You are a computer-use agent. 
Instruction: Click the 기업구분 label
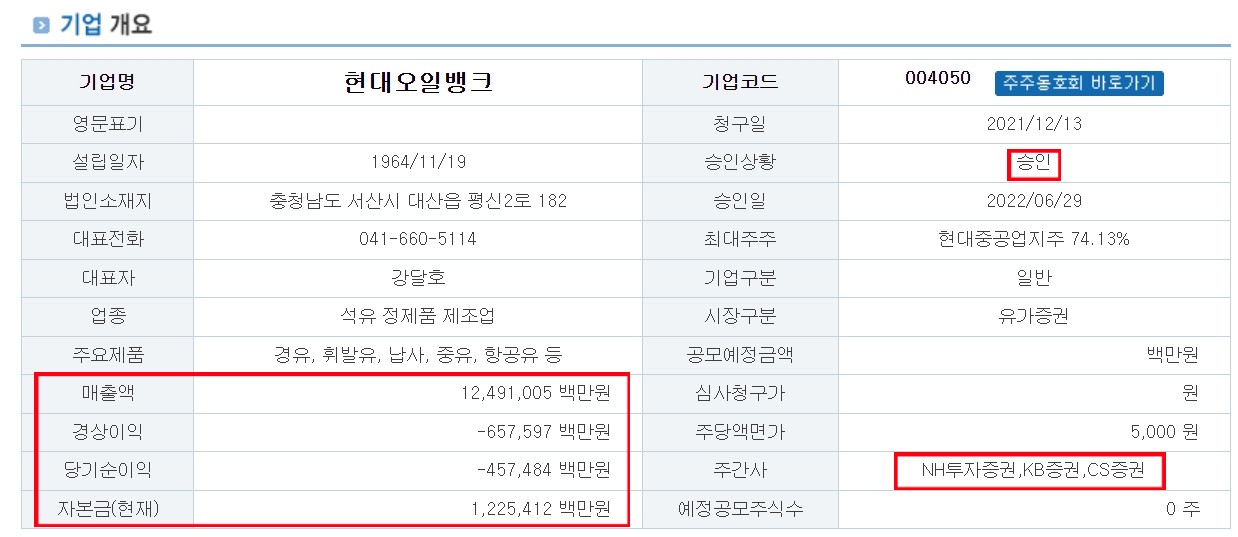click(x=740, y=278)
